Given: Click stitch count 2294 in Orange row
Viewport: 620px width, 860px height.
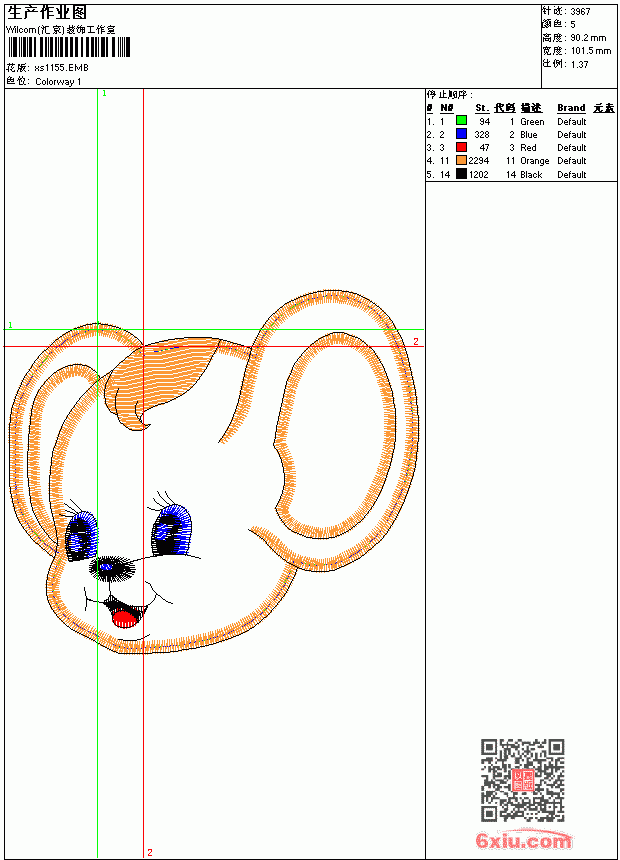Looking at the screenshot, I should [x=478, y=161].
